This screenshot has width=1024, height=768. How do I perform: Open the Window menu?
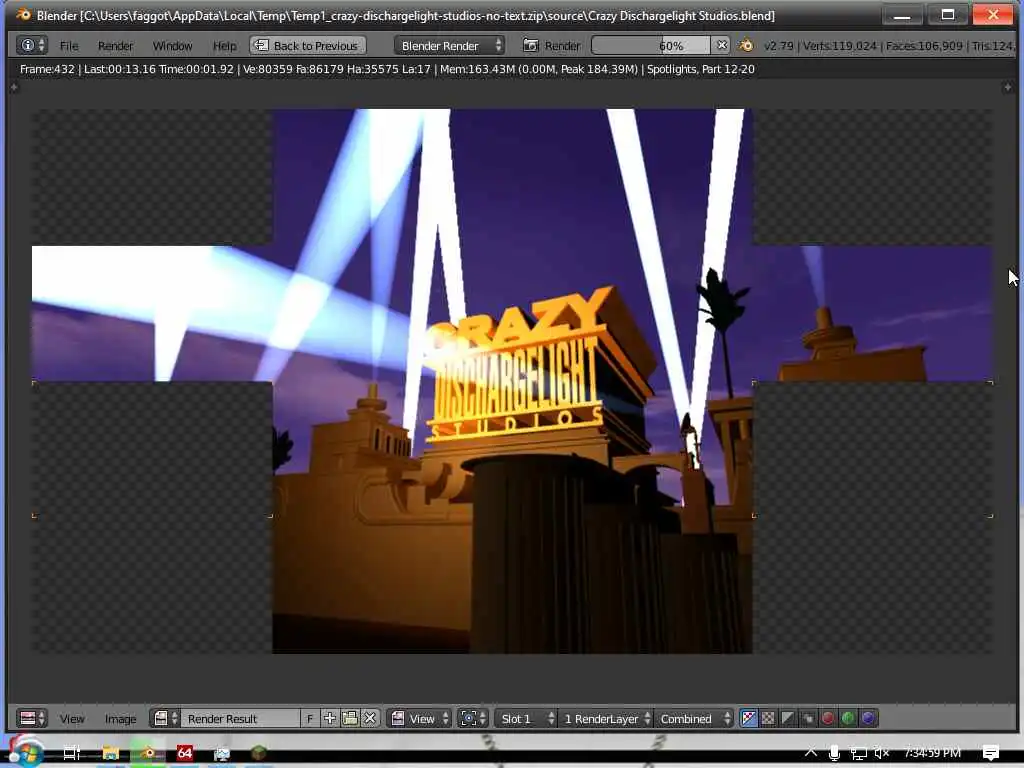[x=172, y=46]
